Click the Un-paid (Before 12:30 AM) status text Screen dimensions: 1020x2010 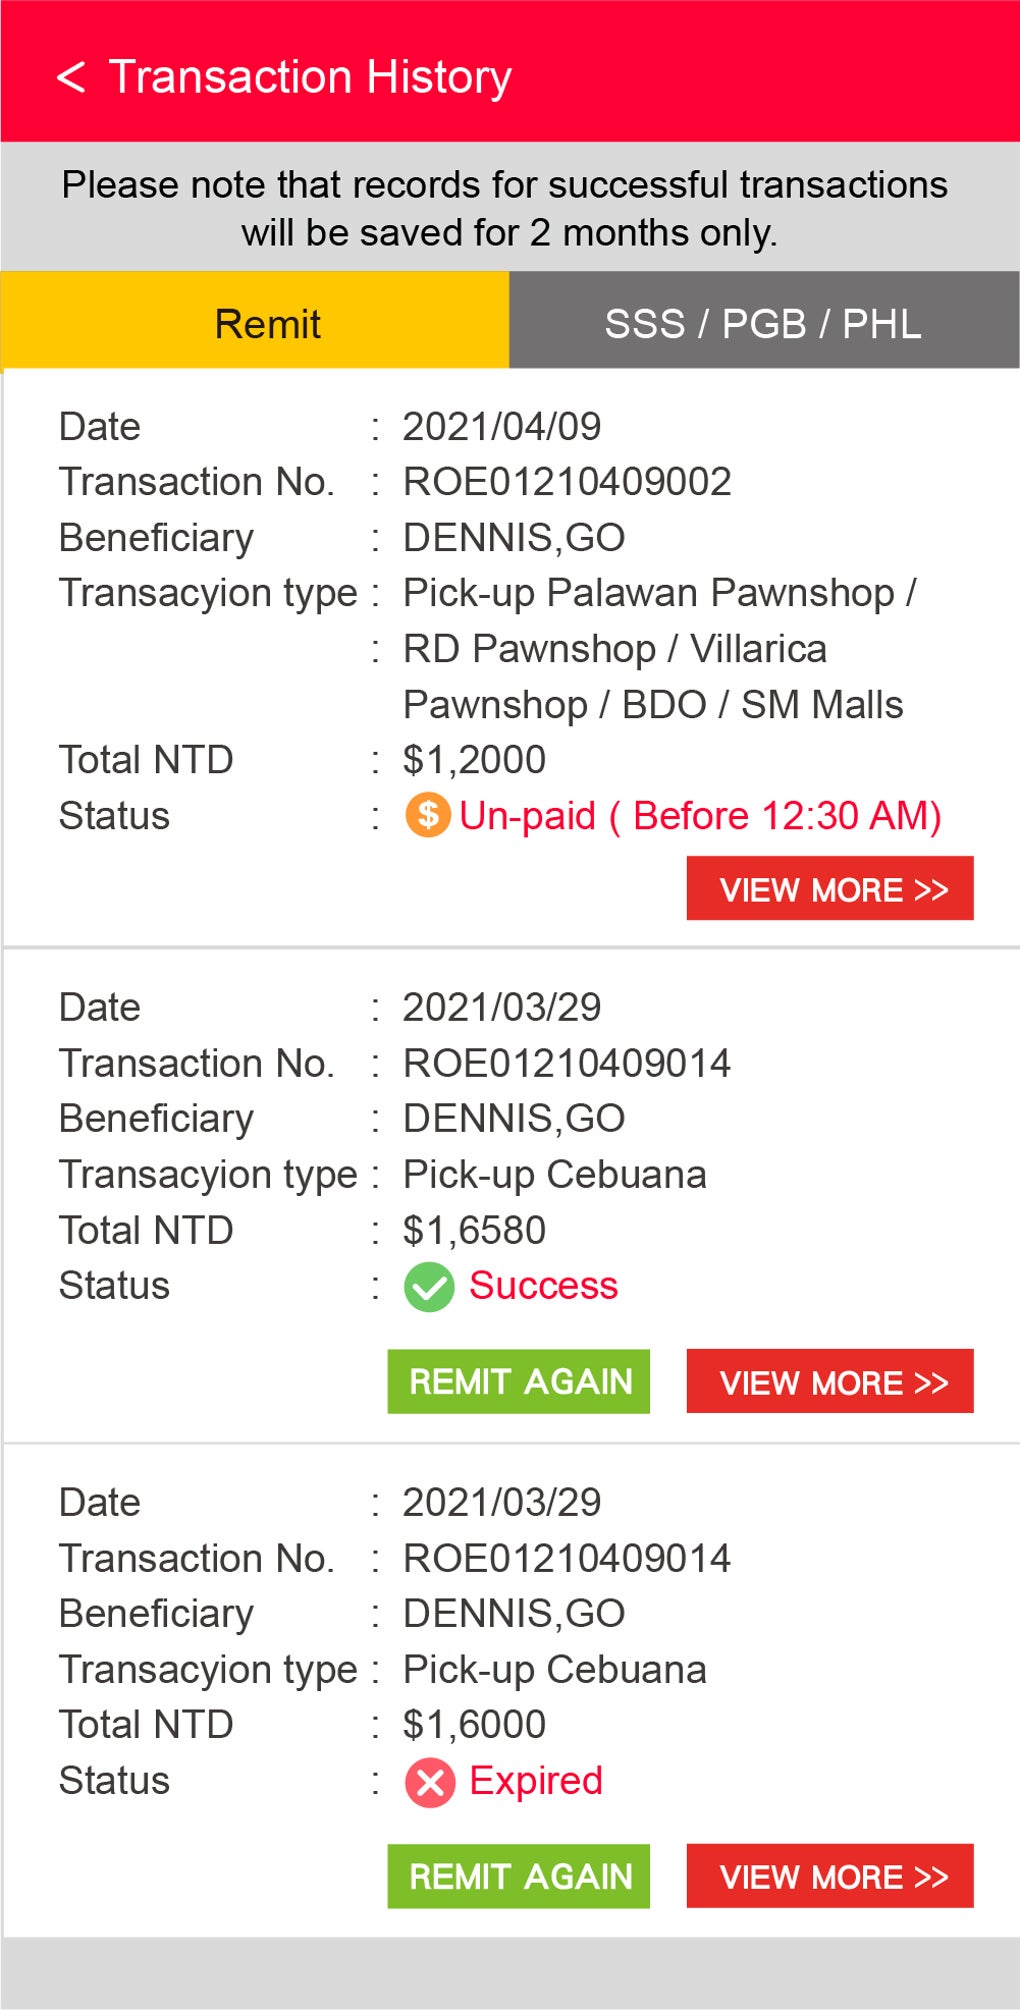pyautogui.click(x=700, y=816)
